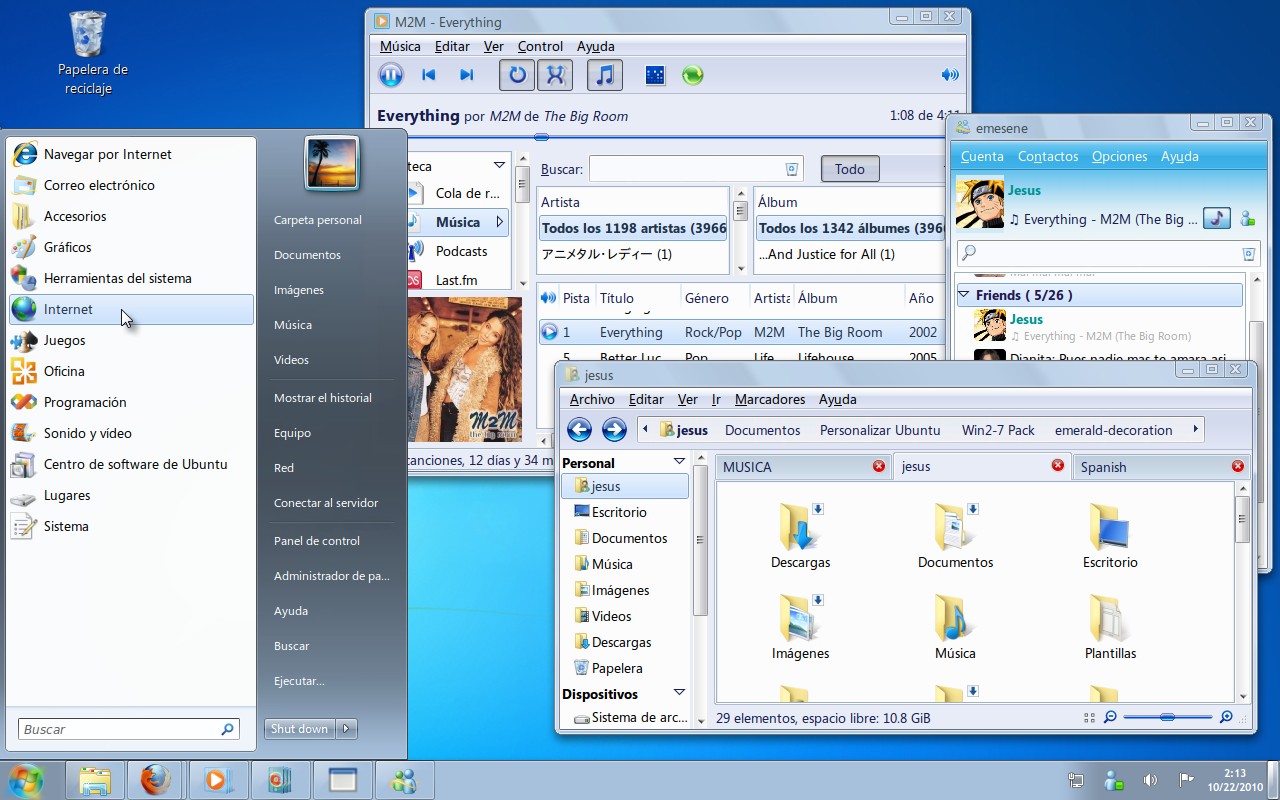Pause playback in the M2M music player

[391, 75]
